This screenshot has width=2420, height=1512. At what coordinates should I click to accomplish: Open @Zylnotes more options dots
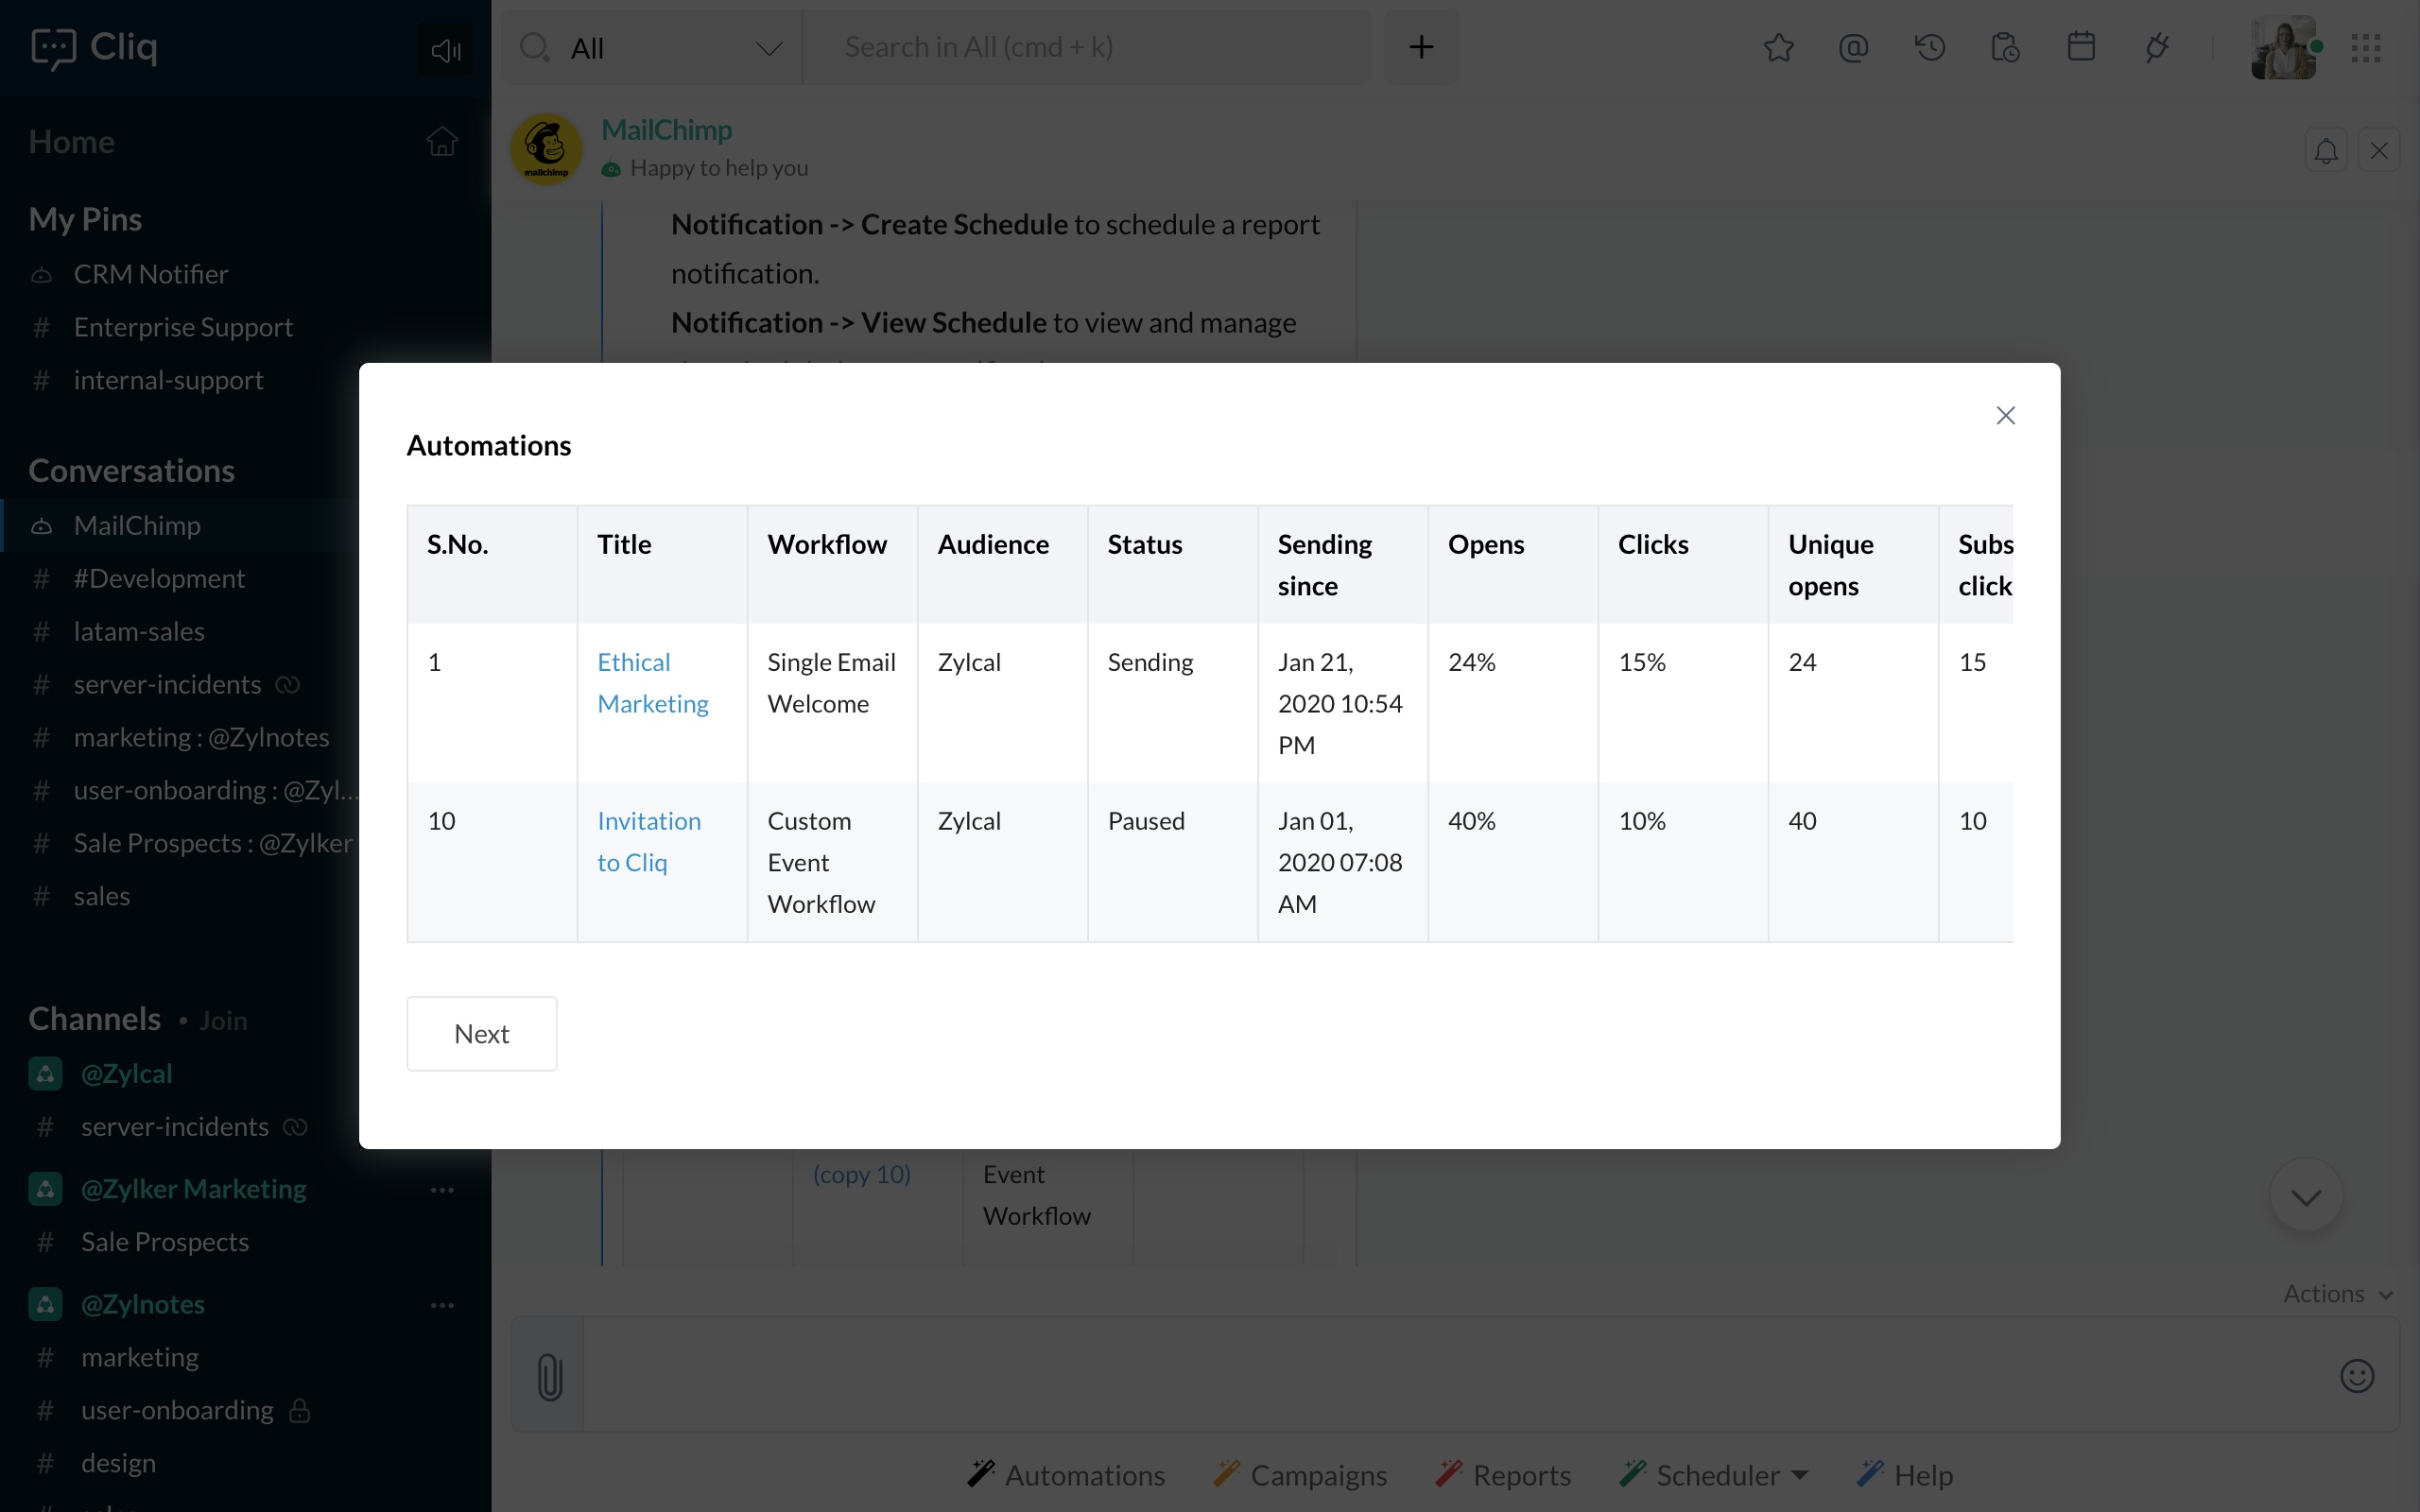(442, 1304)
